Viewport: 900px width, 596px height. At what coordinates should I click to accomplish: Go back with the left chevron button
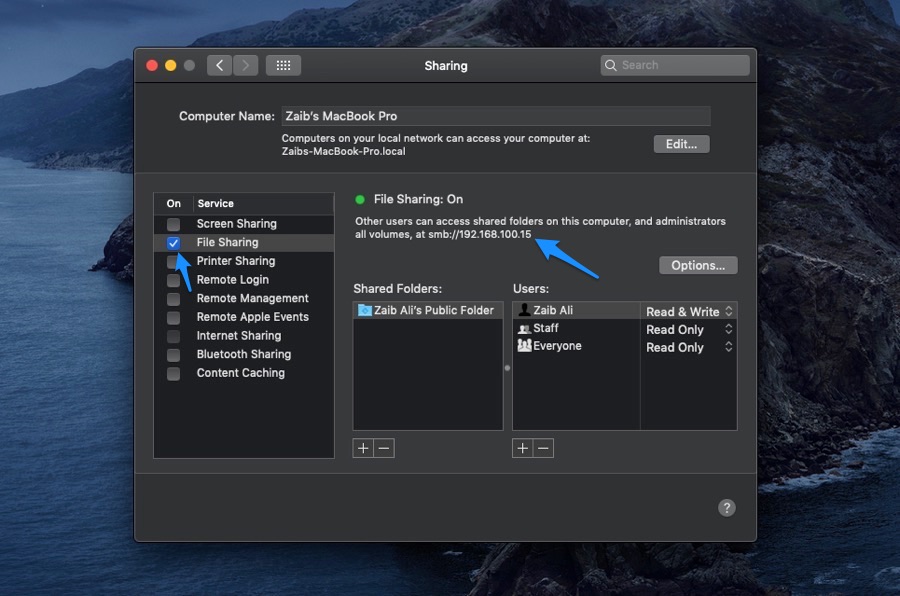219,65
